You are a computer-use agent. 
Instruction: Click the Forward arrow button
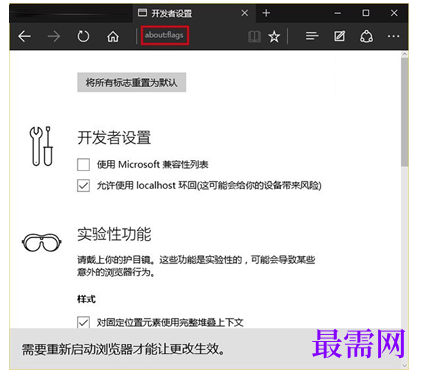coord(54,36)
